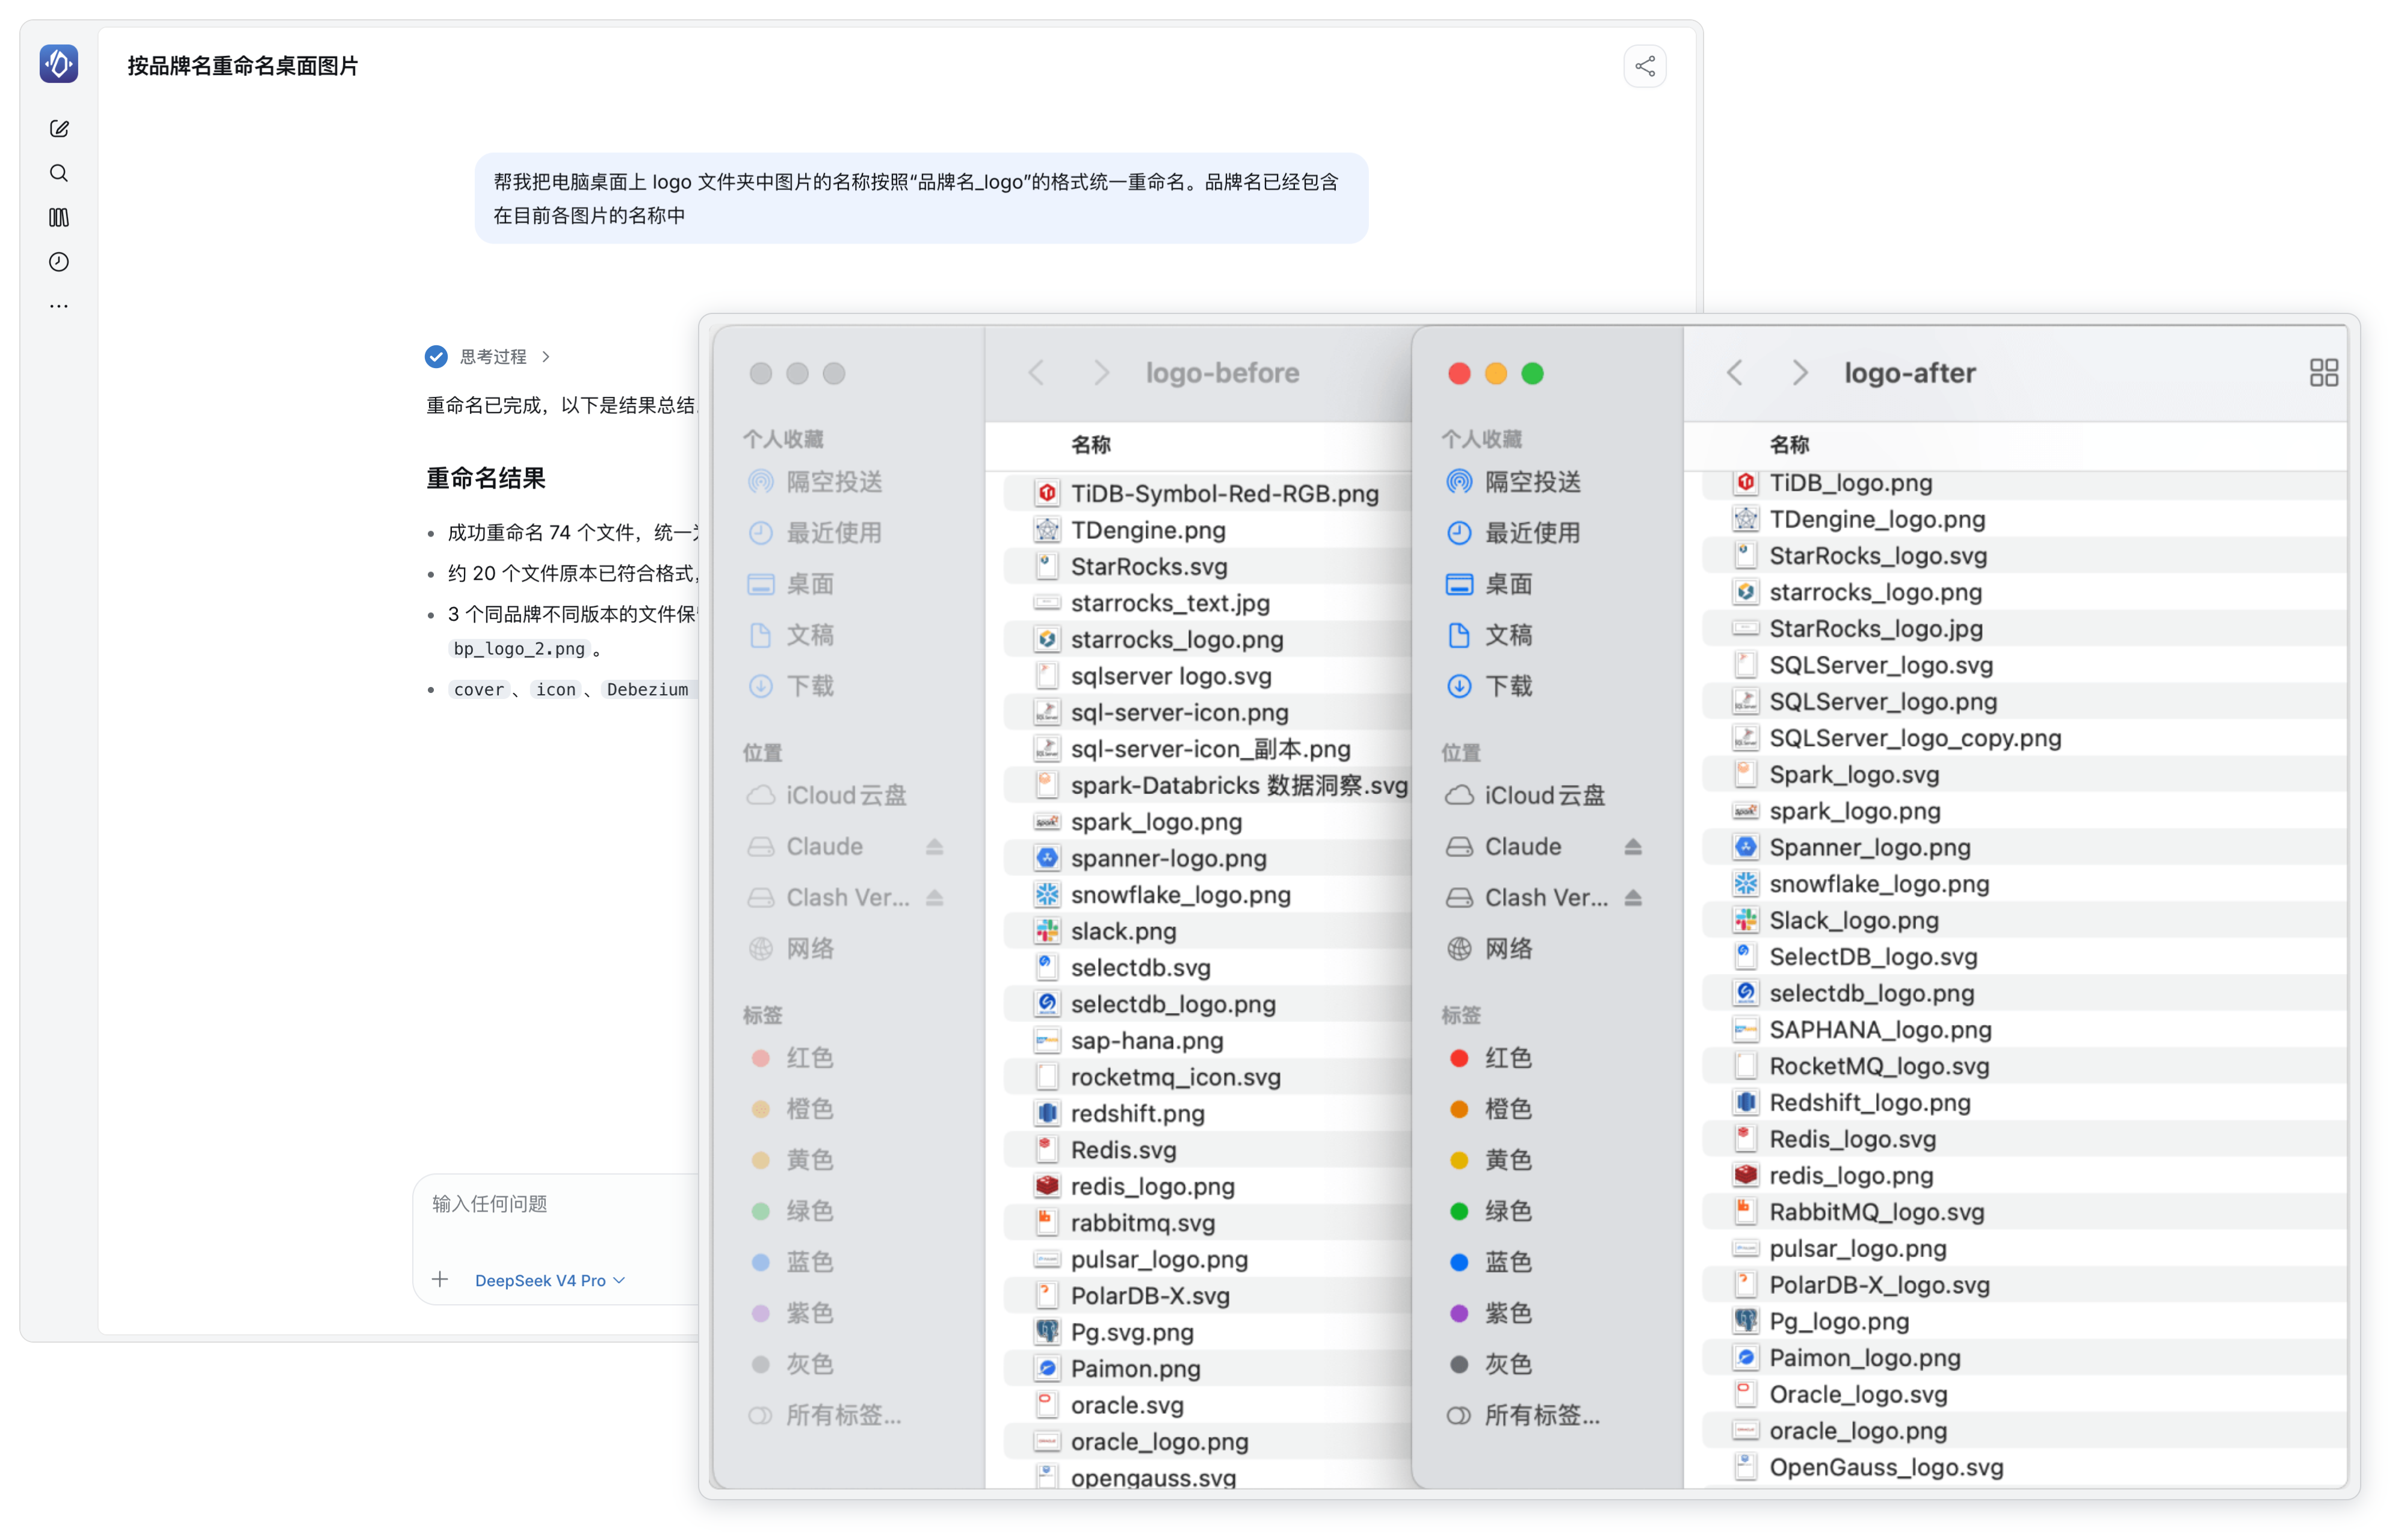
Task: Go back in the logo-after Finder window
Action: (x=1735, y=373)
